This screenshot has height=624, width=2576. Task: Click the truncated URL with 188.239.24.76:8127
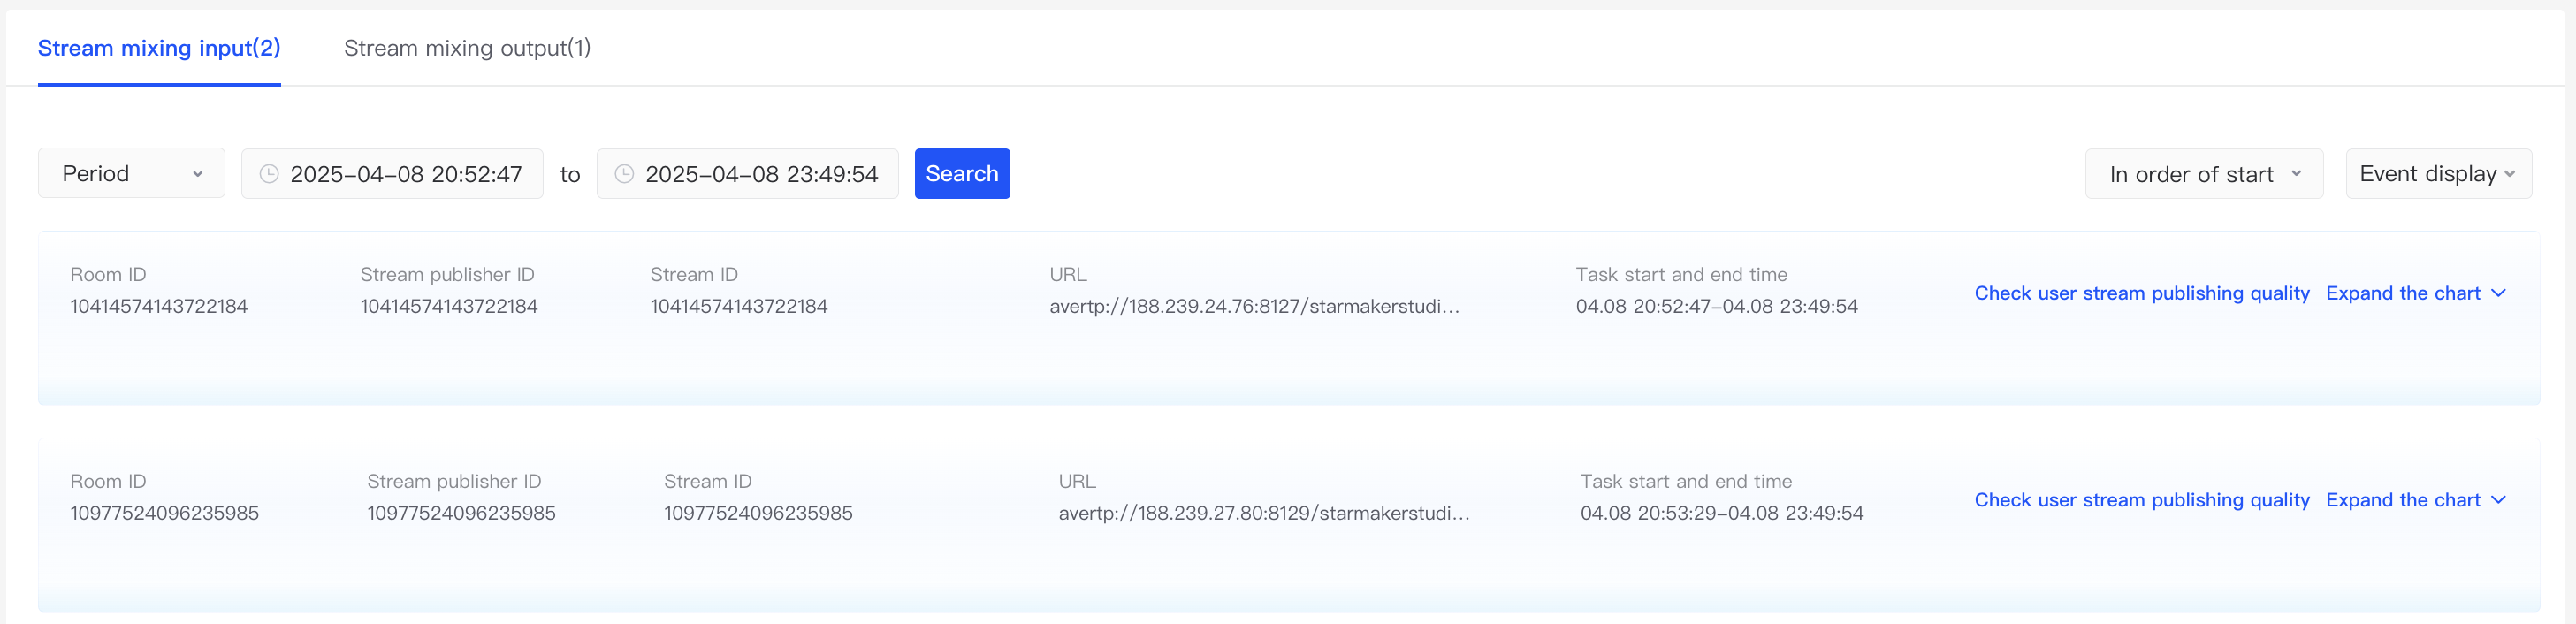click(x=1254, y=306)
